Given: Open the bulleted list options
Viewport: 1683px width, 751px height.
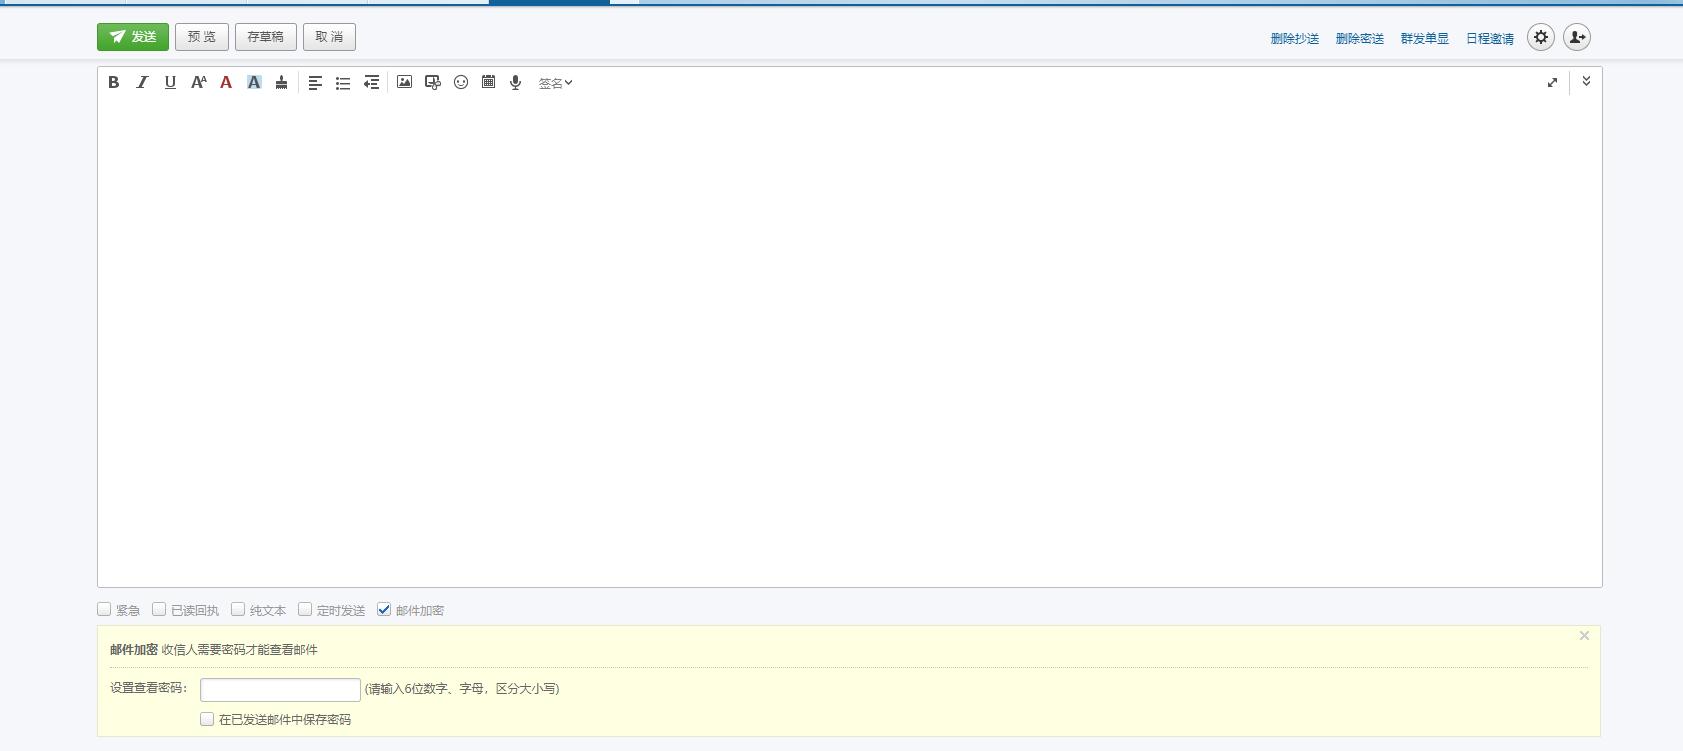Looking at the screenshot, I should 343,83.
